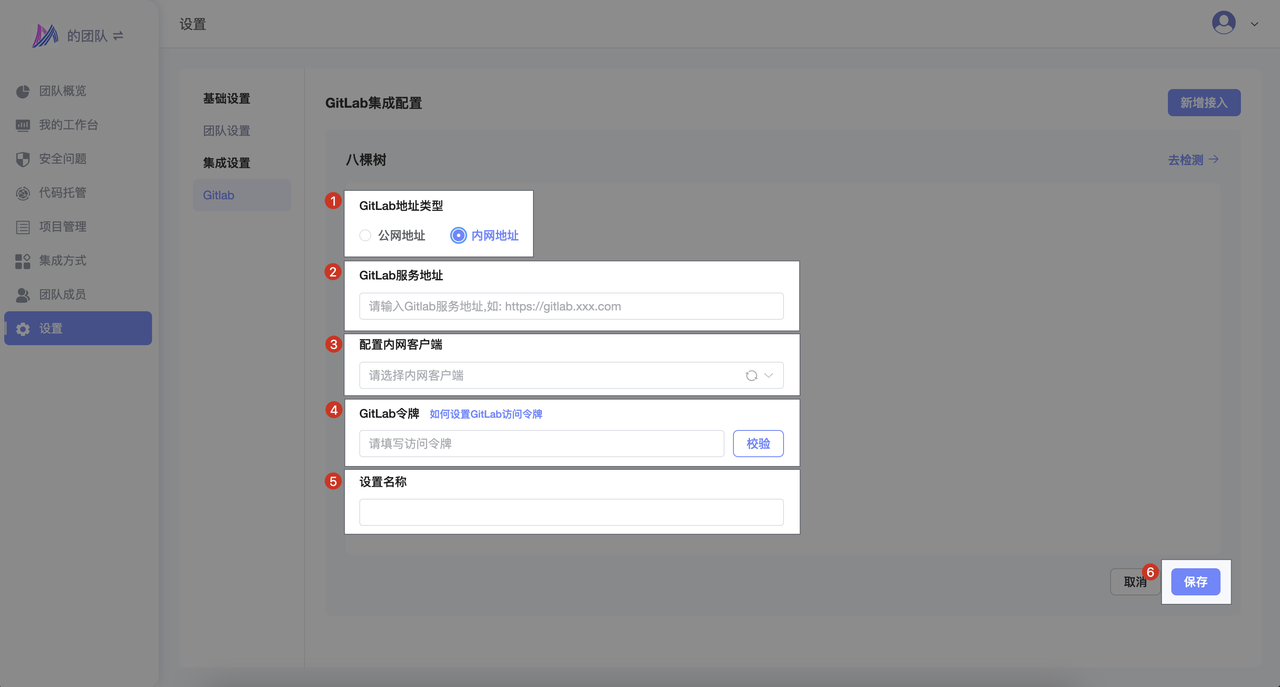This screenshot has height=687, width=1280.
Task: Click the 去检测 link with arrow
Action: tap(1193, 160)
